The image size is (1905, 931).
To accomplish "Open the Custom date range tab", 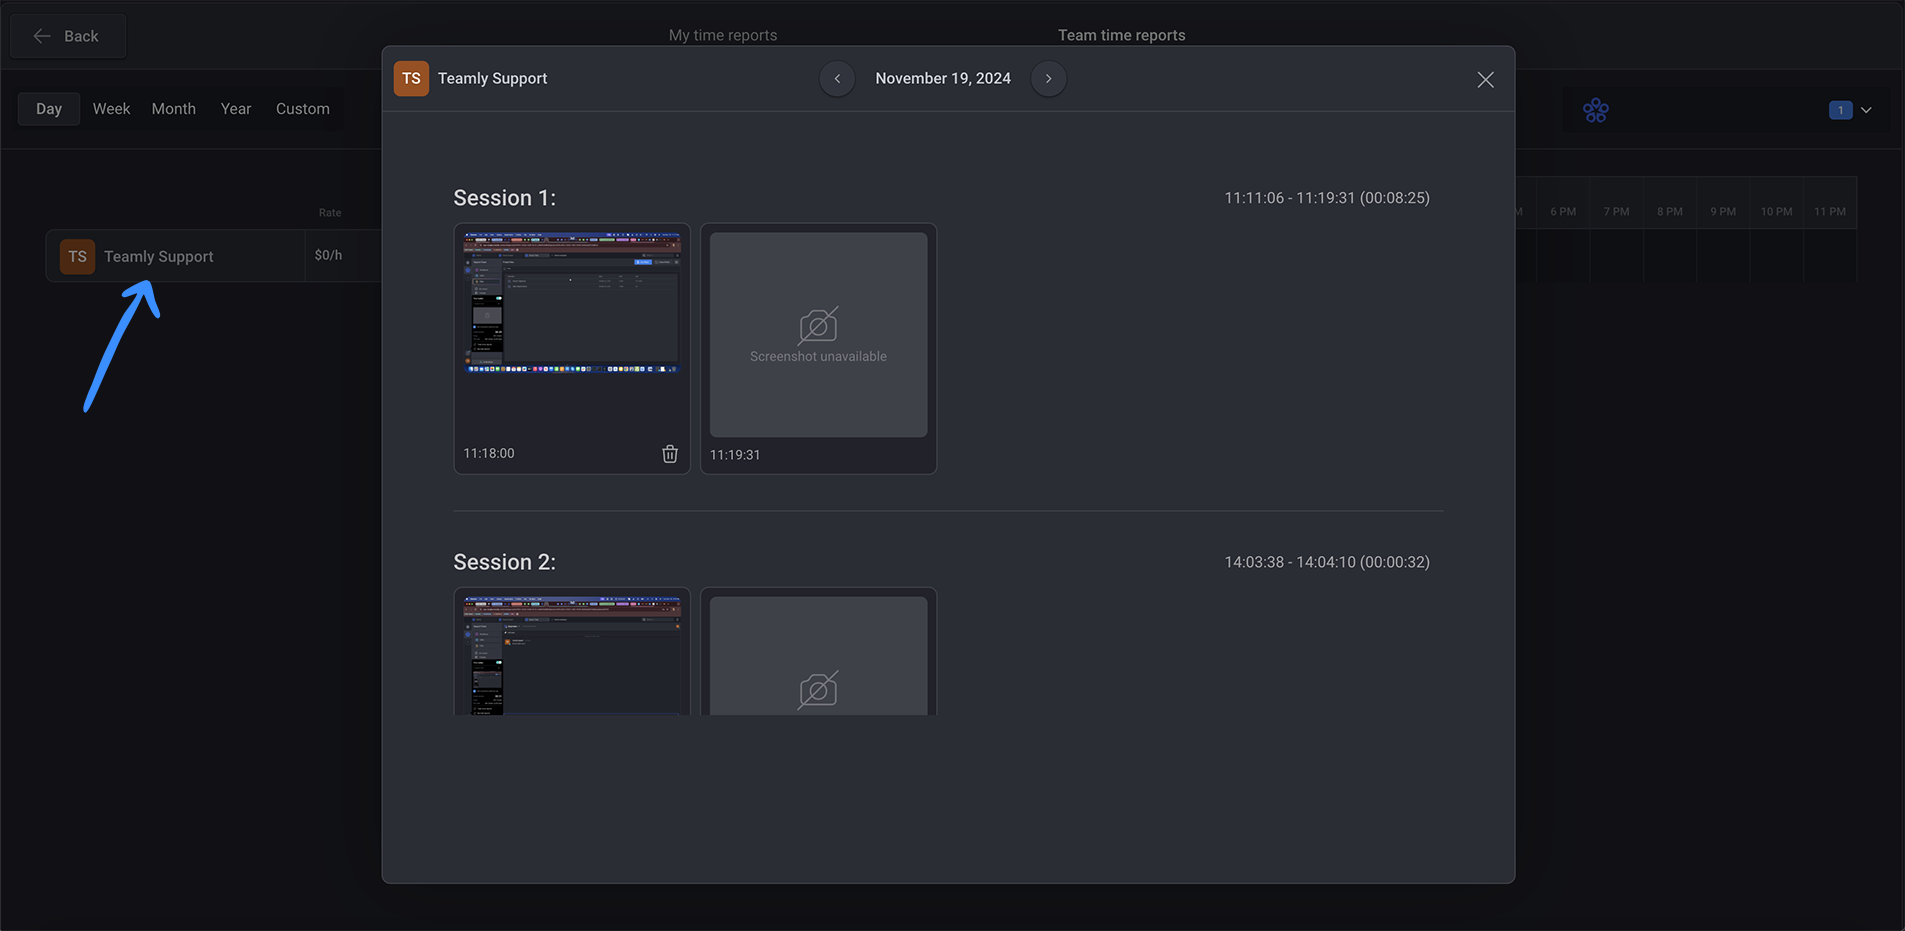I will pos(303,109).
